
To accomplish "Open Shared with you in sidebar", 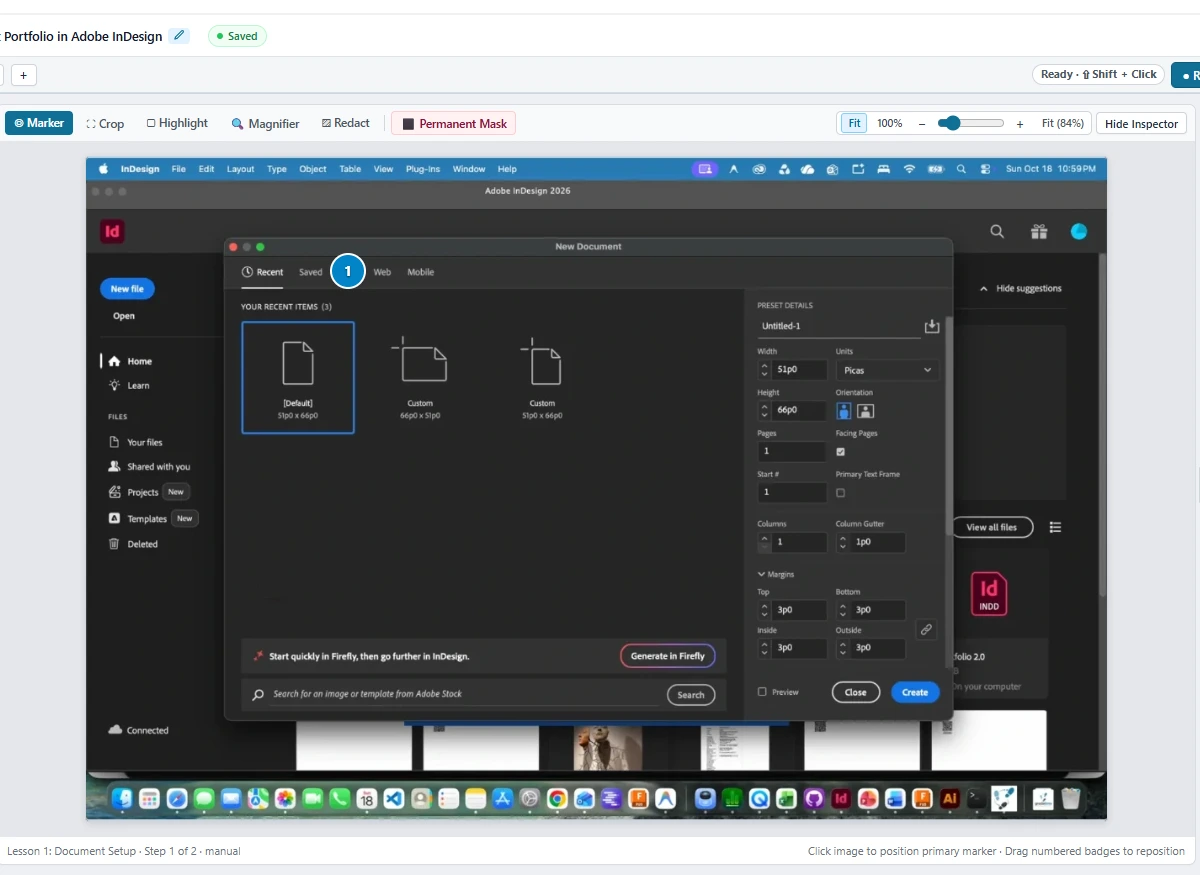I will click(x=149, y=467).
